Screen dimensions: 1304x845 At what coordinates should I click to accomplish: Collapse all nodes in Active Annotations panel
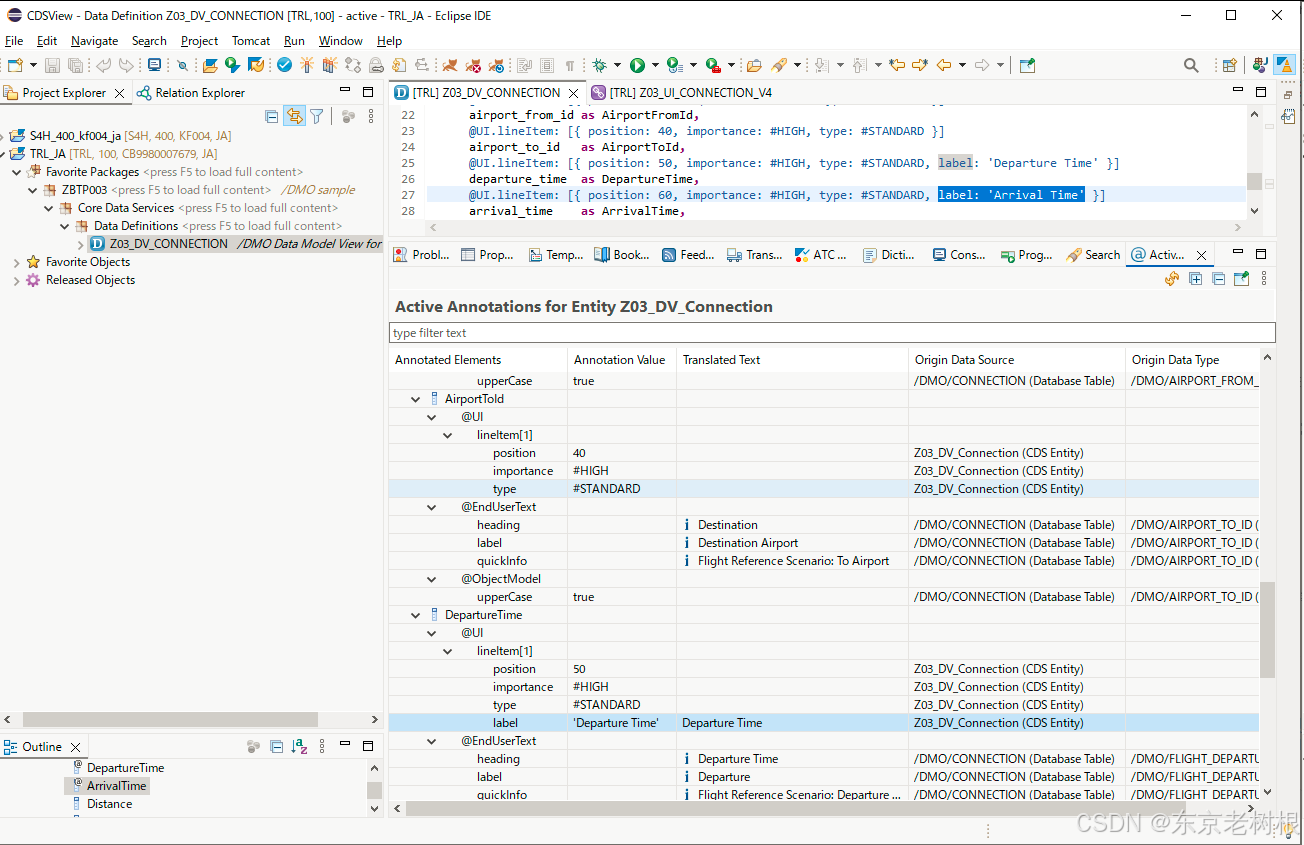click(1217, 279)
